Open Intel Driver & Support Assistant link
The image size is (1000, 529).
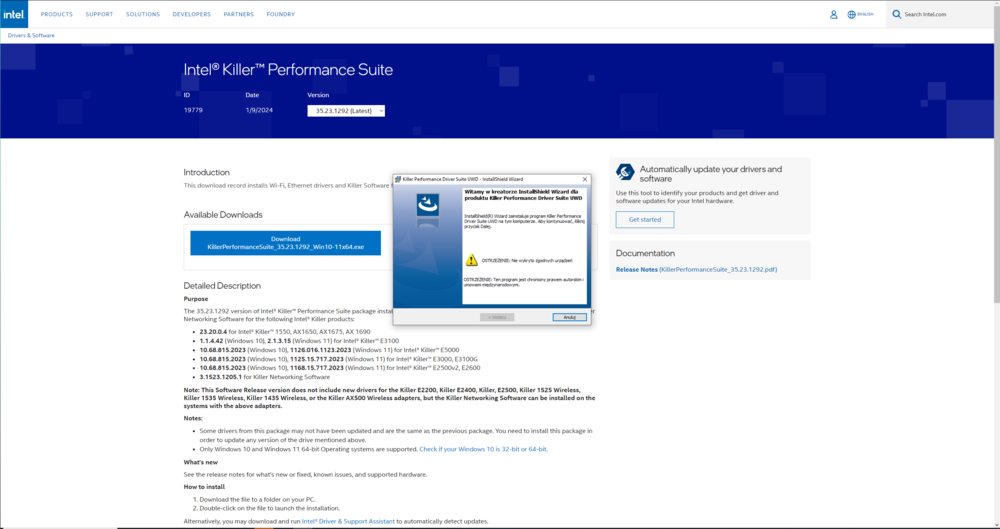[348, 521]
